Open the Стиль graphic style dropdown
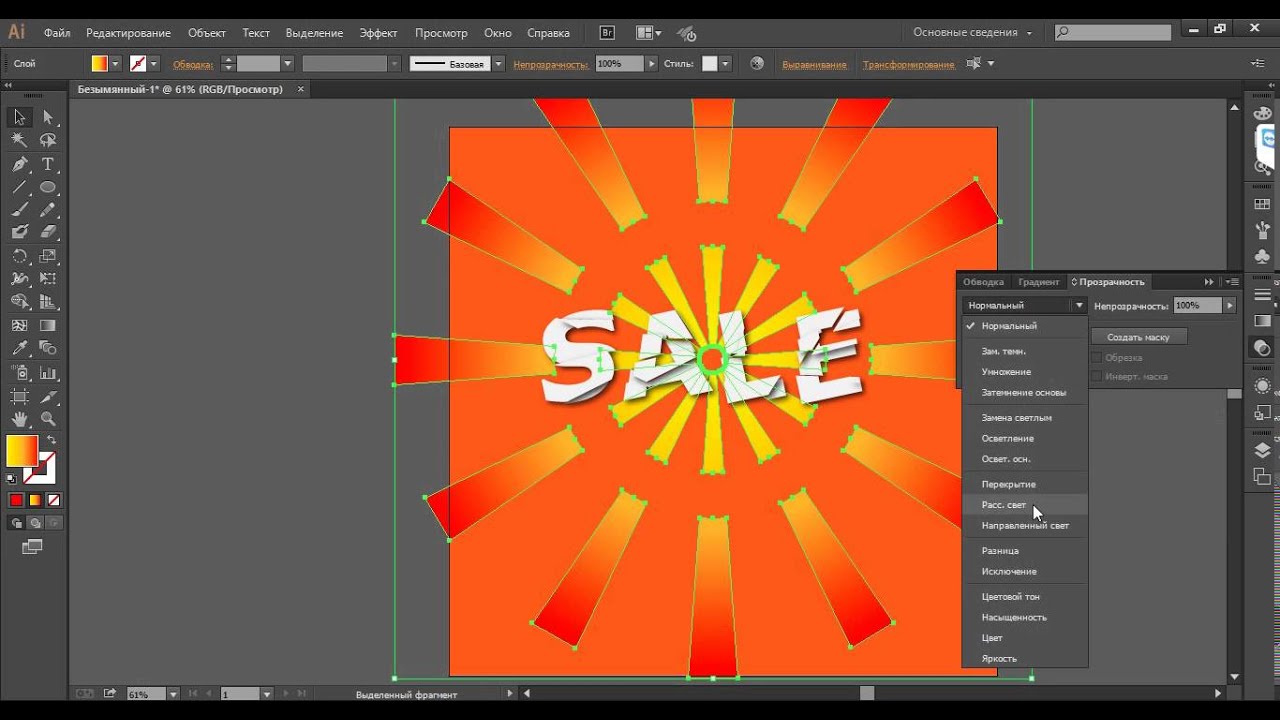 (725, 63)
